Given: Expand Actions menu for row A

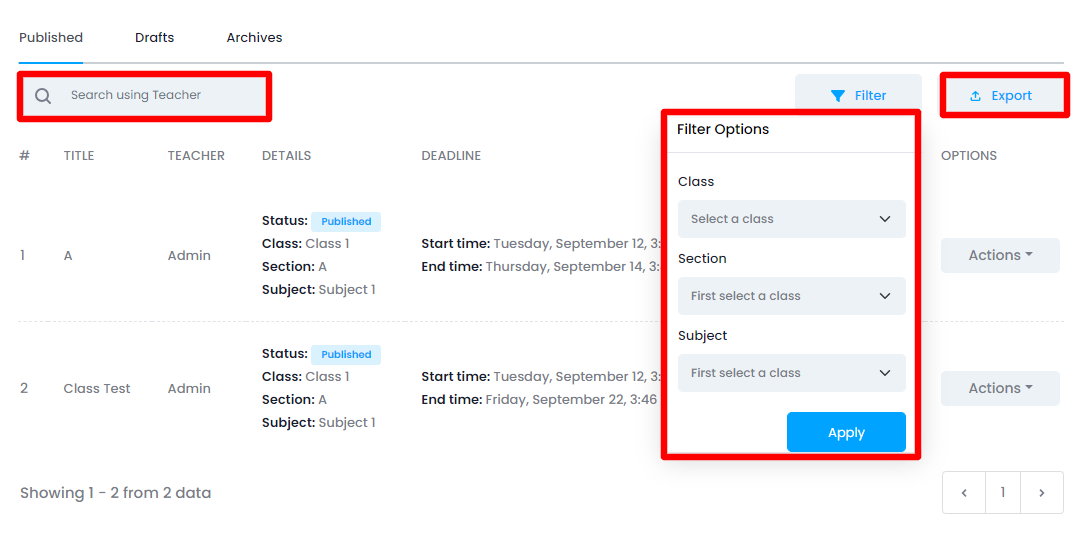Looking at the screenshot, I should tap(1000, 255).
